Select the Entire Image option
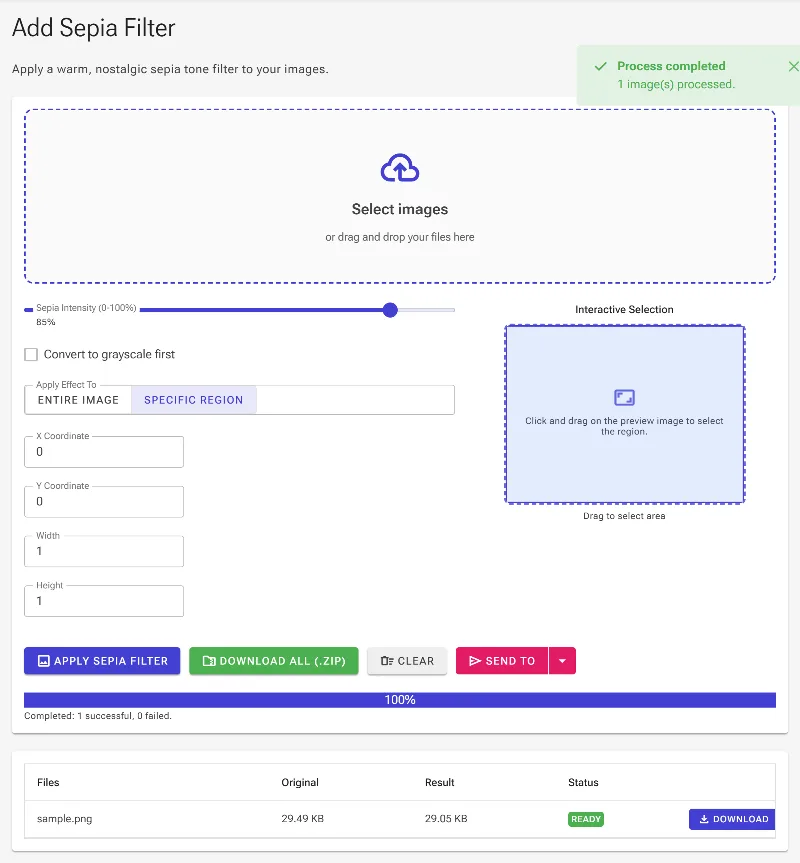The height and width of the screenshot is (863, 800). [78, 400]
